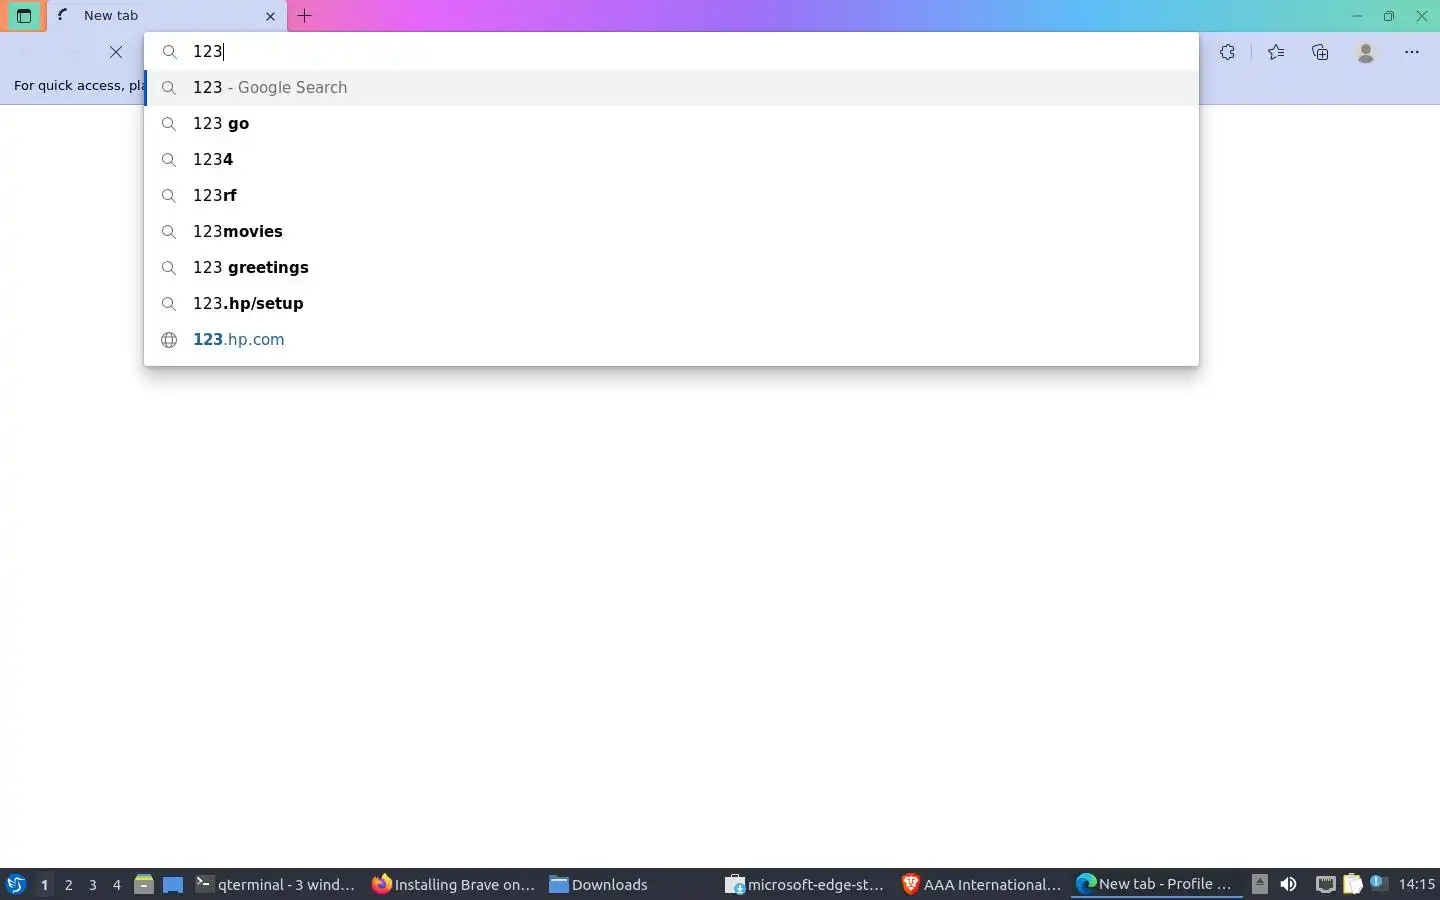Switch to microsoft-edge-st taskbar window
1440x900 pixels.
(805, 884)
